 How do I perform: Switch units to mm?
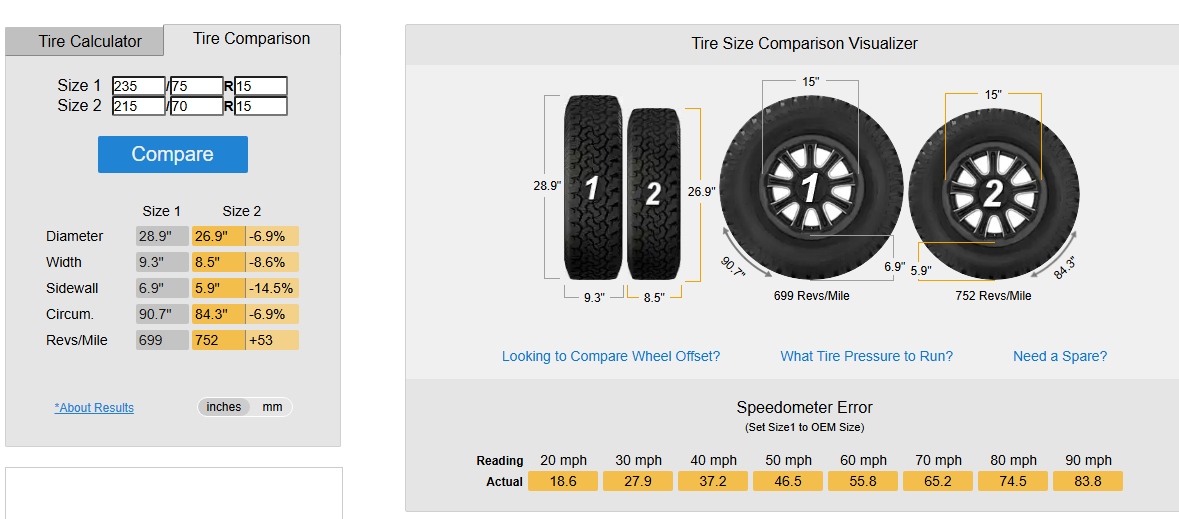272,407
